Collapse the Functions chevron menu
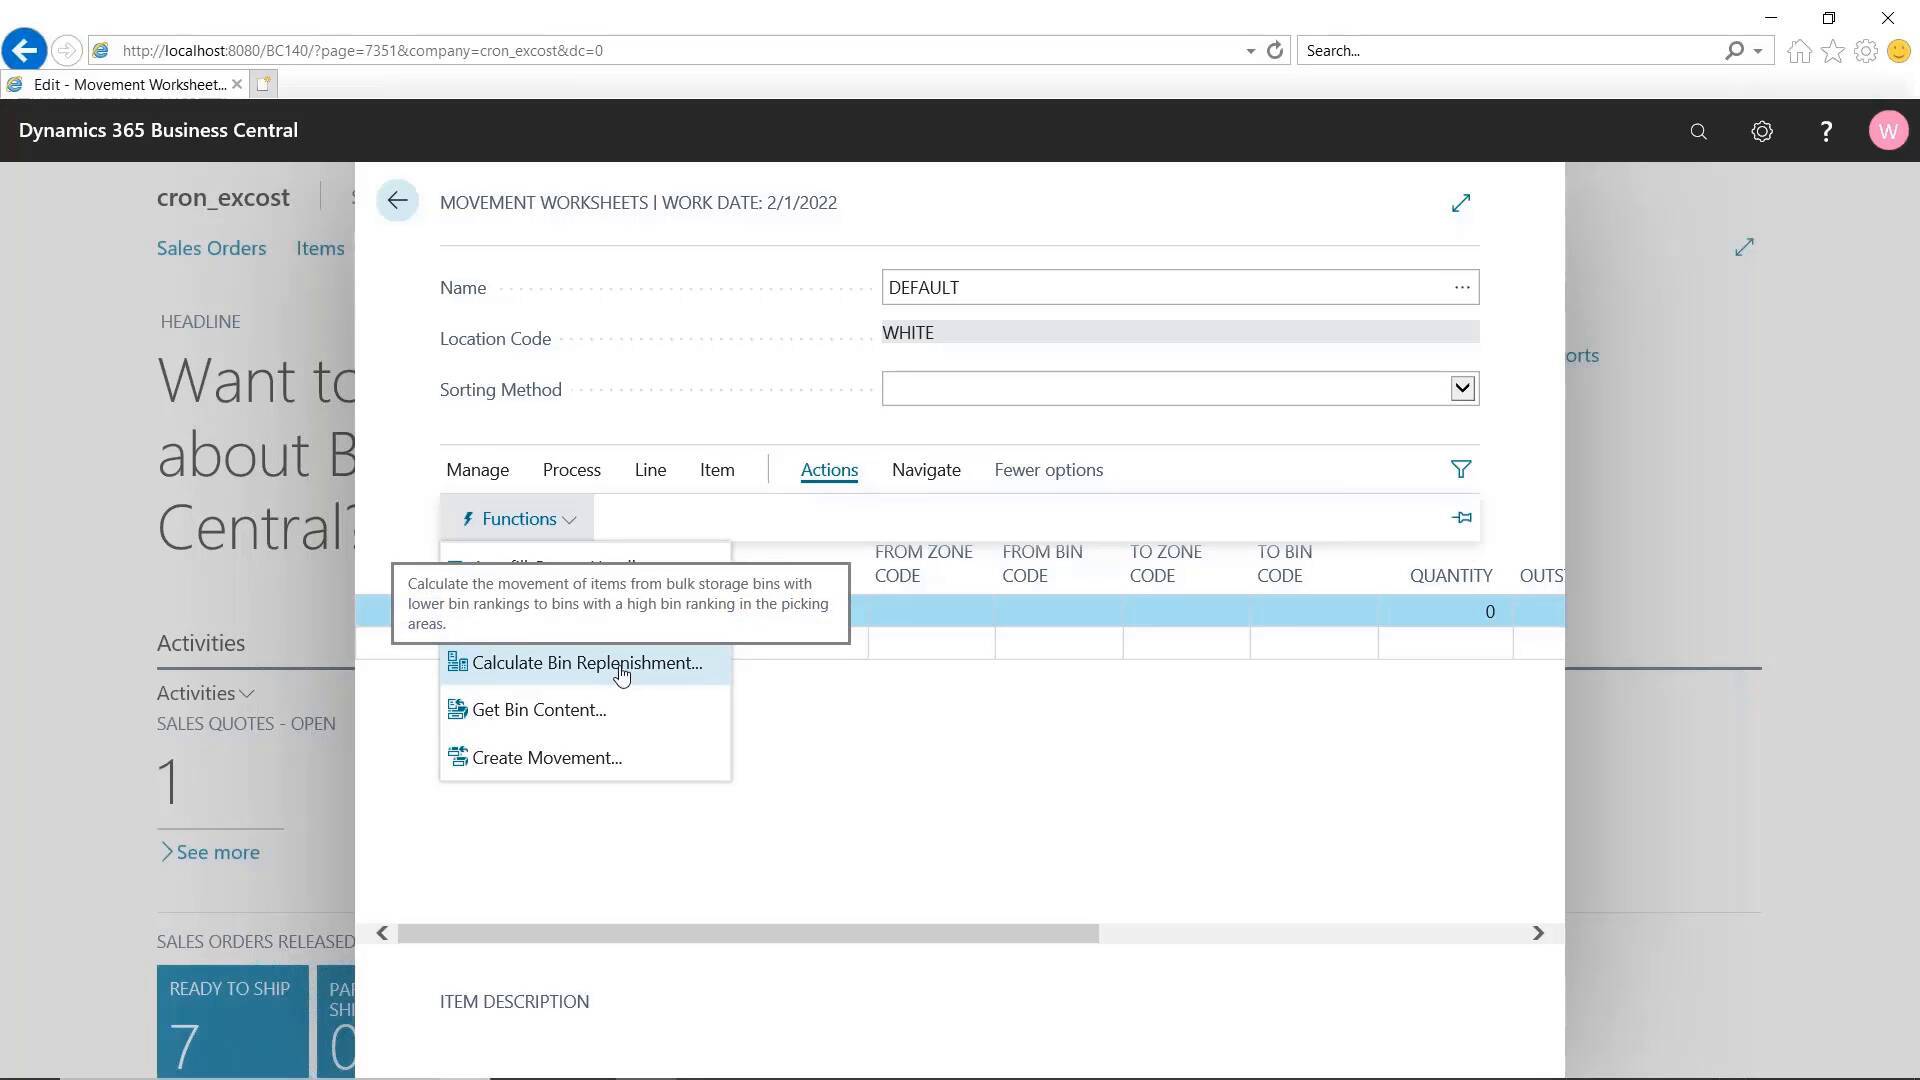 [x=570, y=519]
